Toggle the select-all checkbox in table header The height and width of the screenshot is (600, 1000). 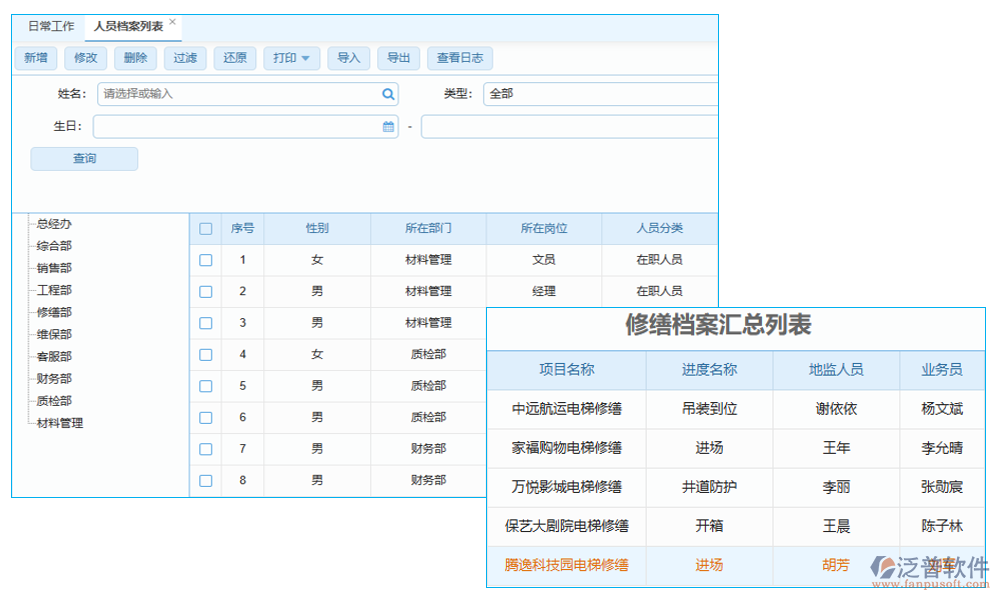pyautogui.click(x=206, y=228)
